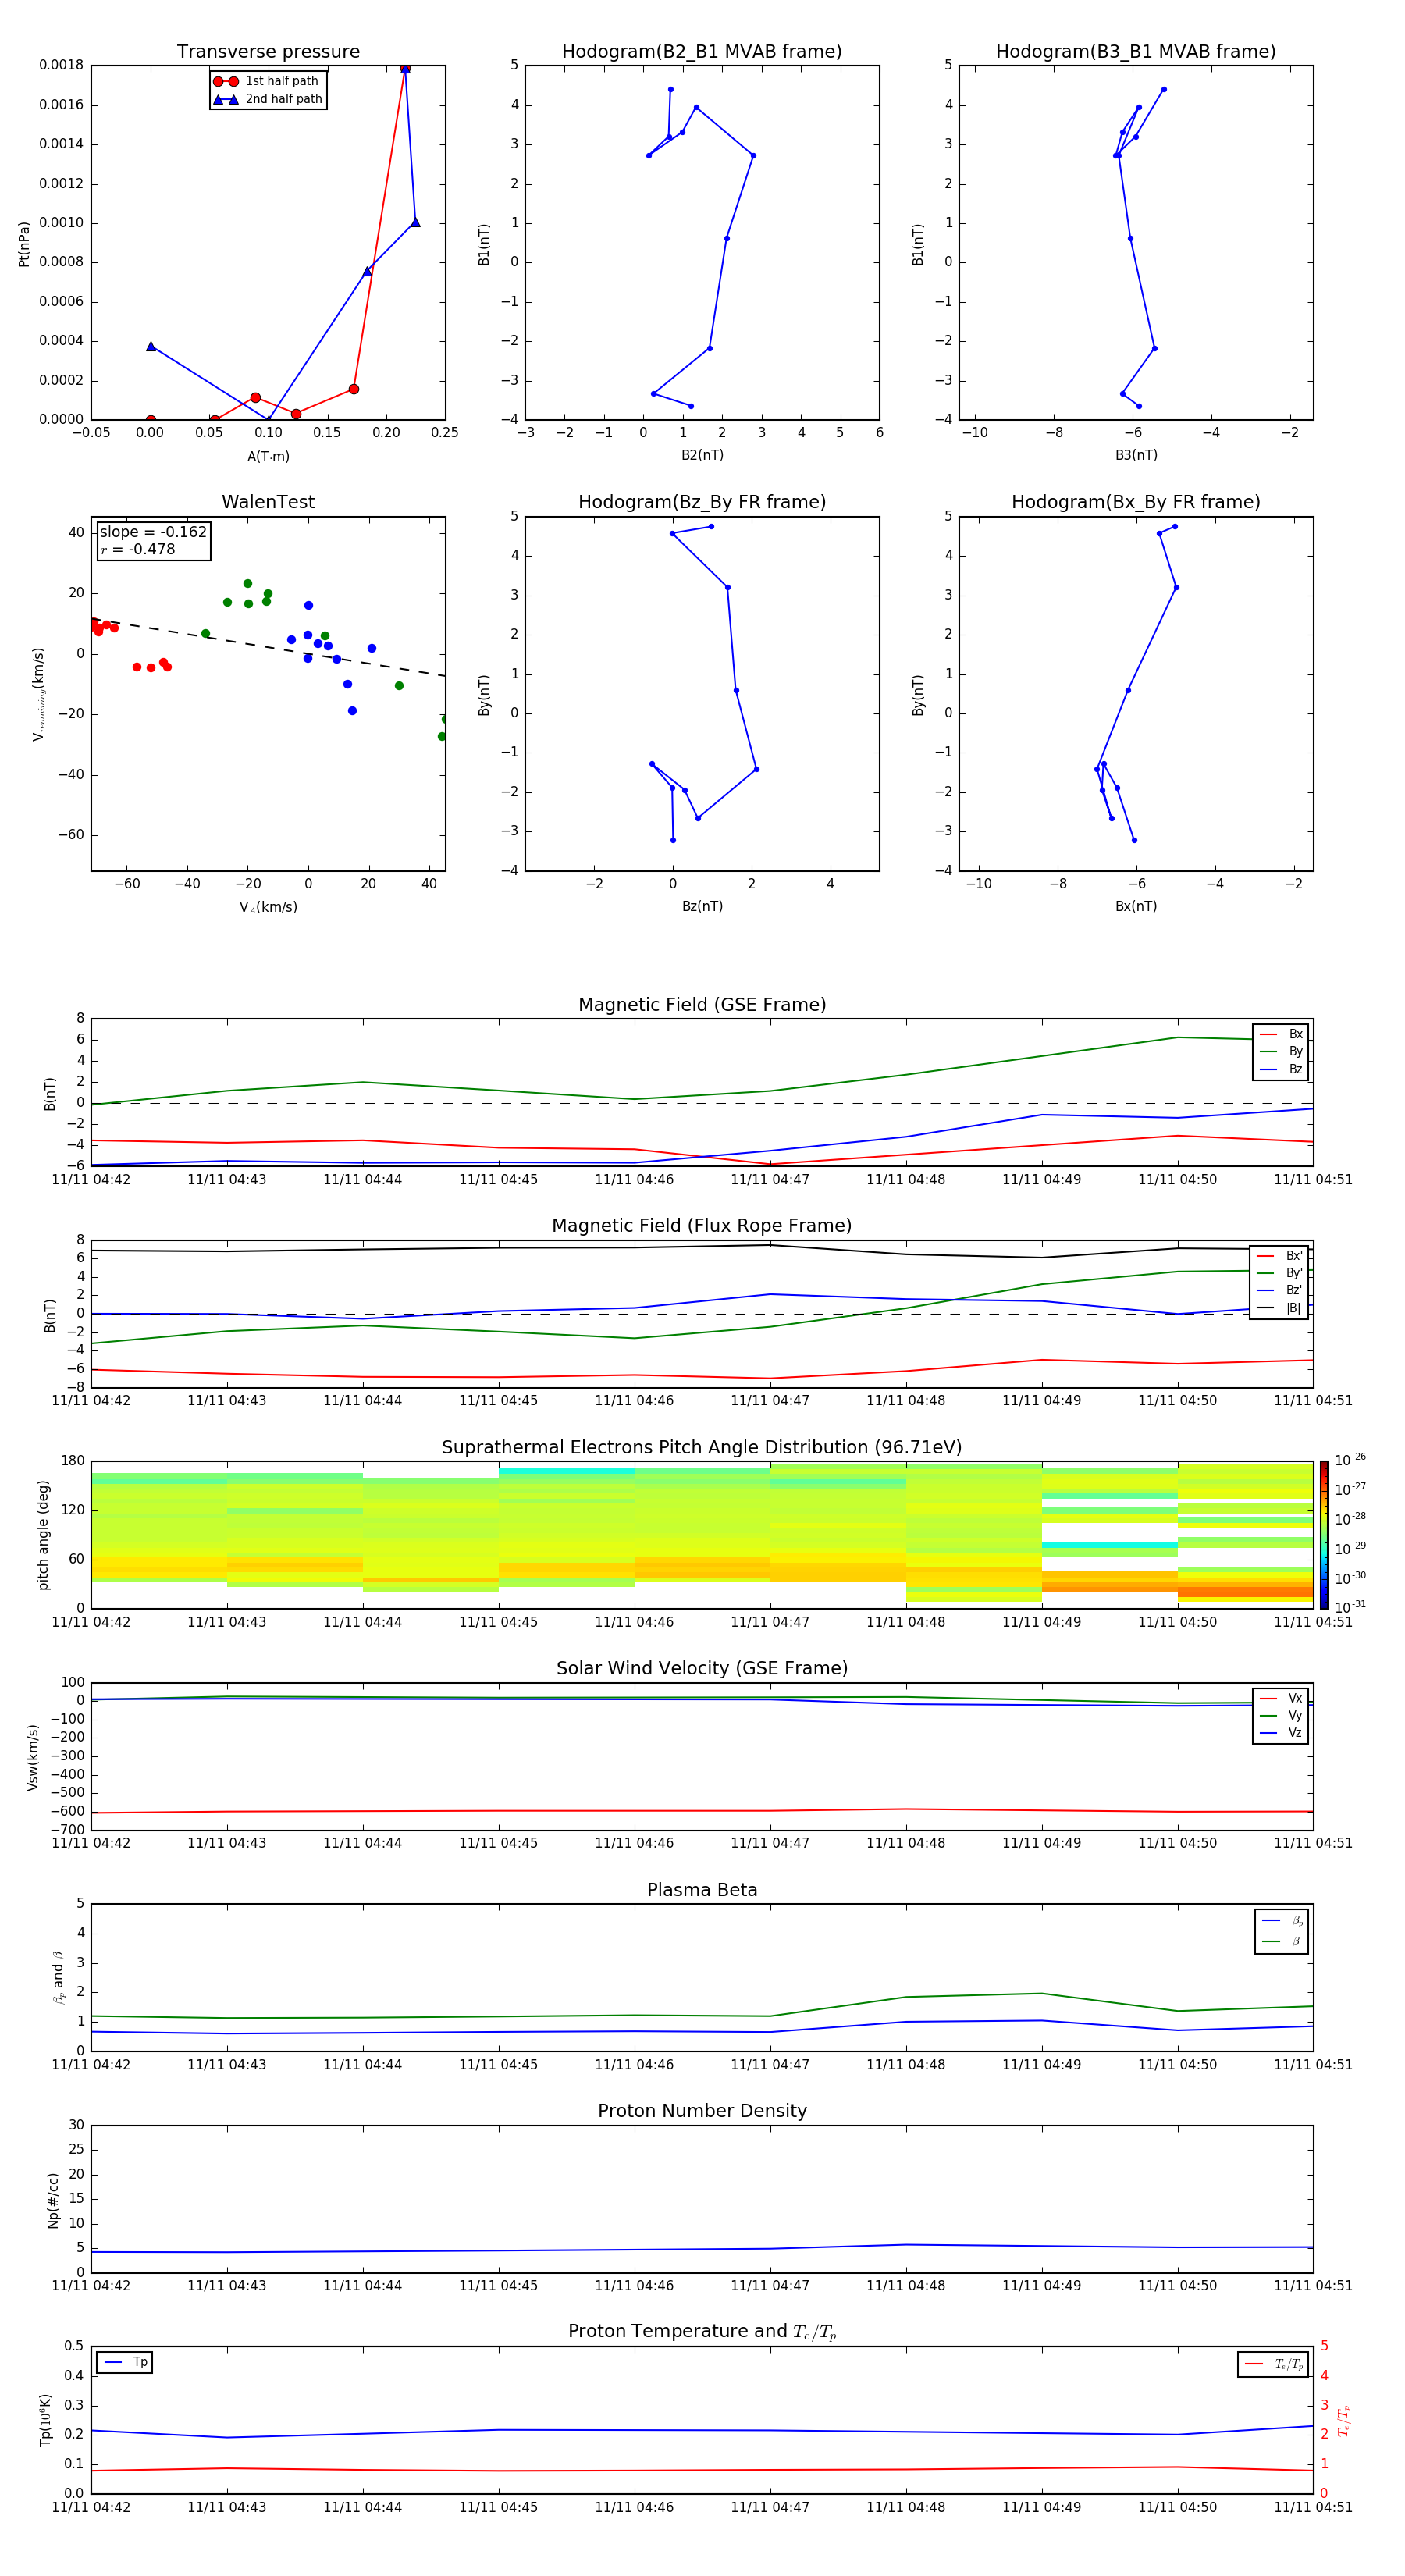Click the 'Proton Temperature and Te/Tp' title

click(702, 2332)
